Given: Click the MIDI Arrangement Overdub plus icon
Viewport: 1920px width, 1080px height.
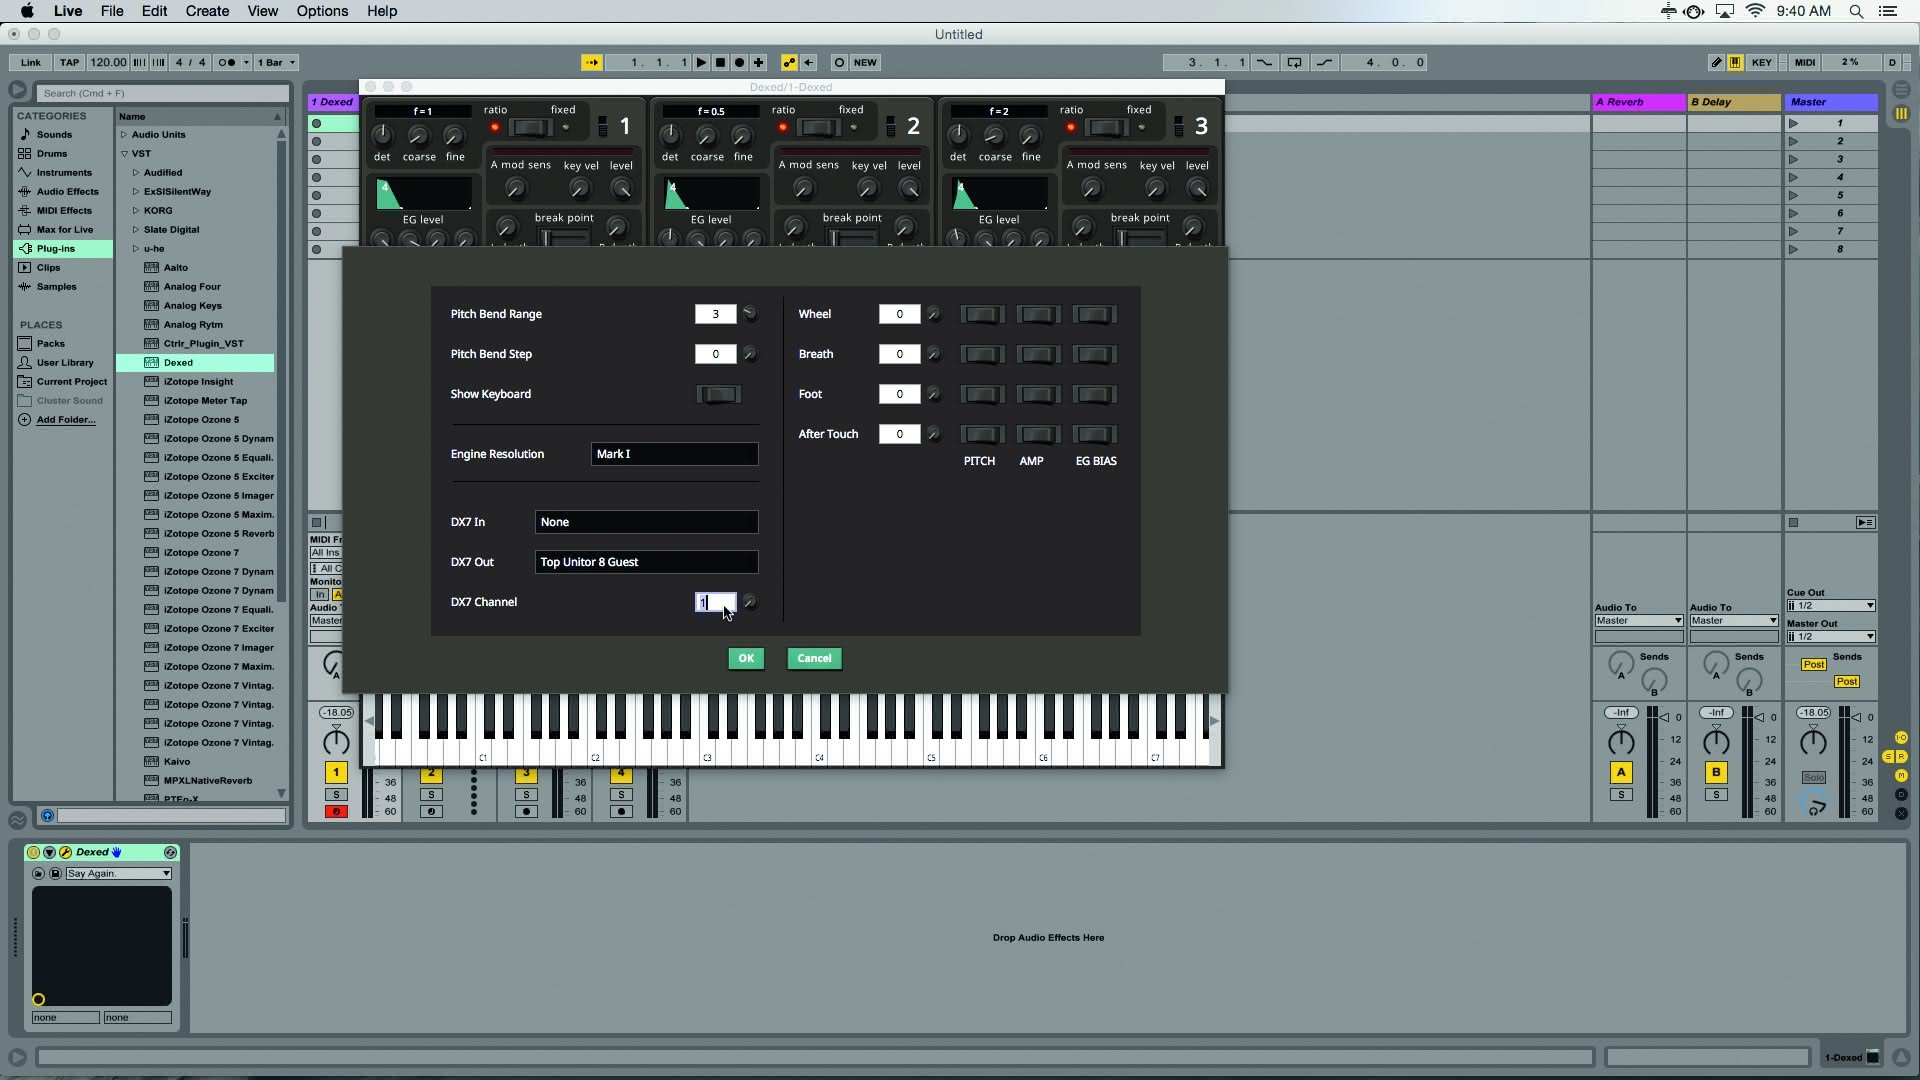Looking at the screenshot, I should 758,62.
